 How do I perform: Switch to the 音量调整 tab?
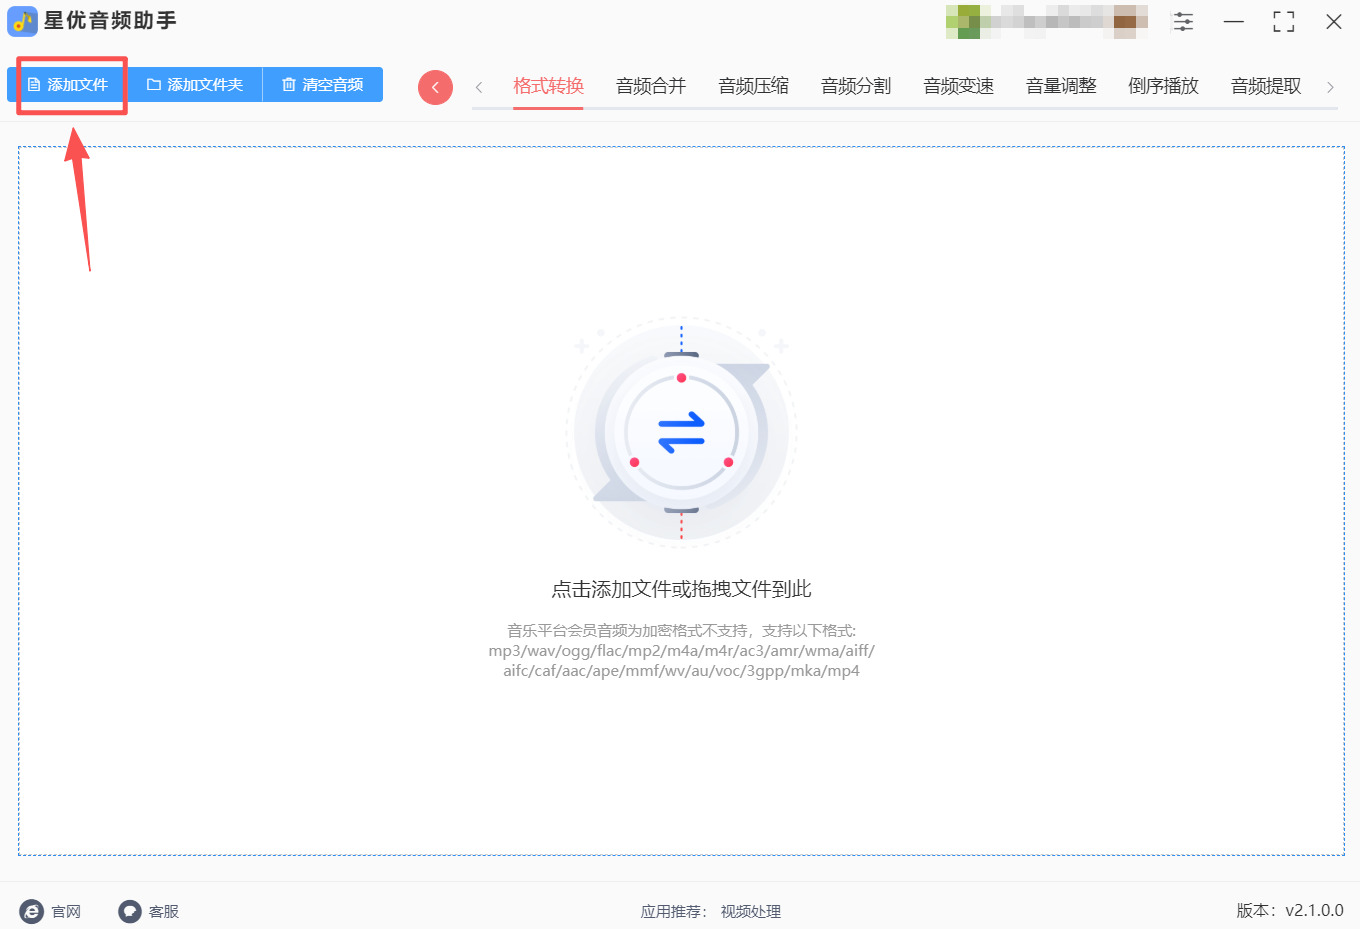(1061, 86)
